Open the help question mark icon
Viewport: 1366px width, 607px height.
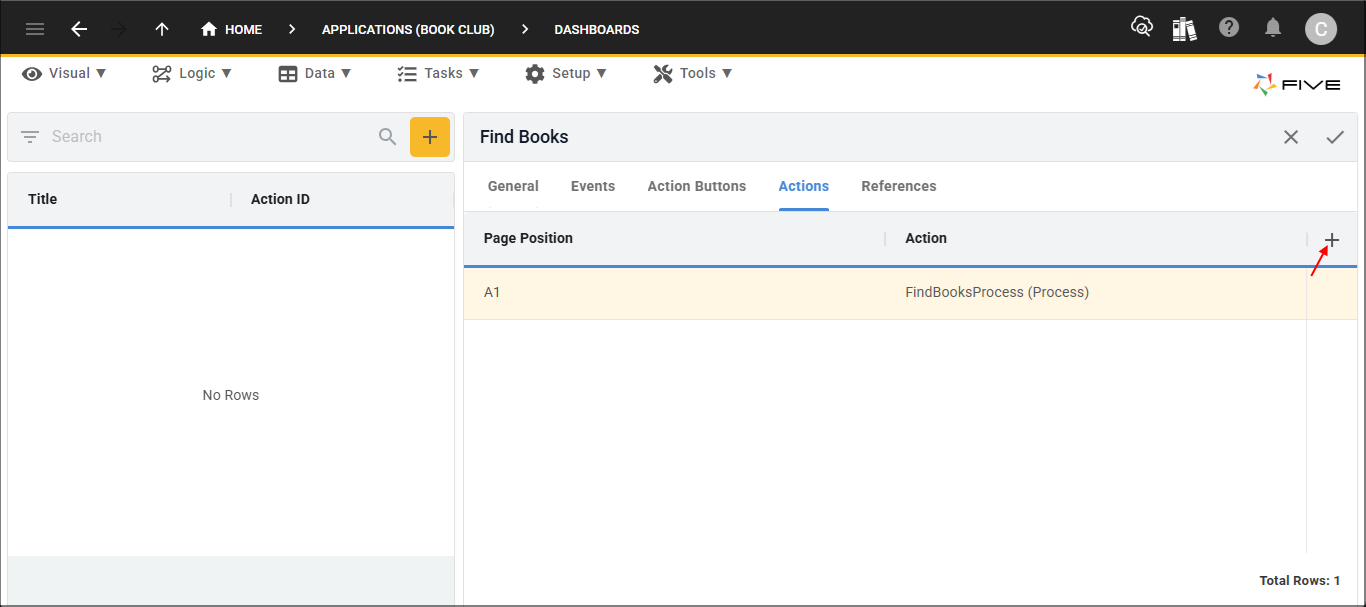click(x=1228, y=27)
